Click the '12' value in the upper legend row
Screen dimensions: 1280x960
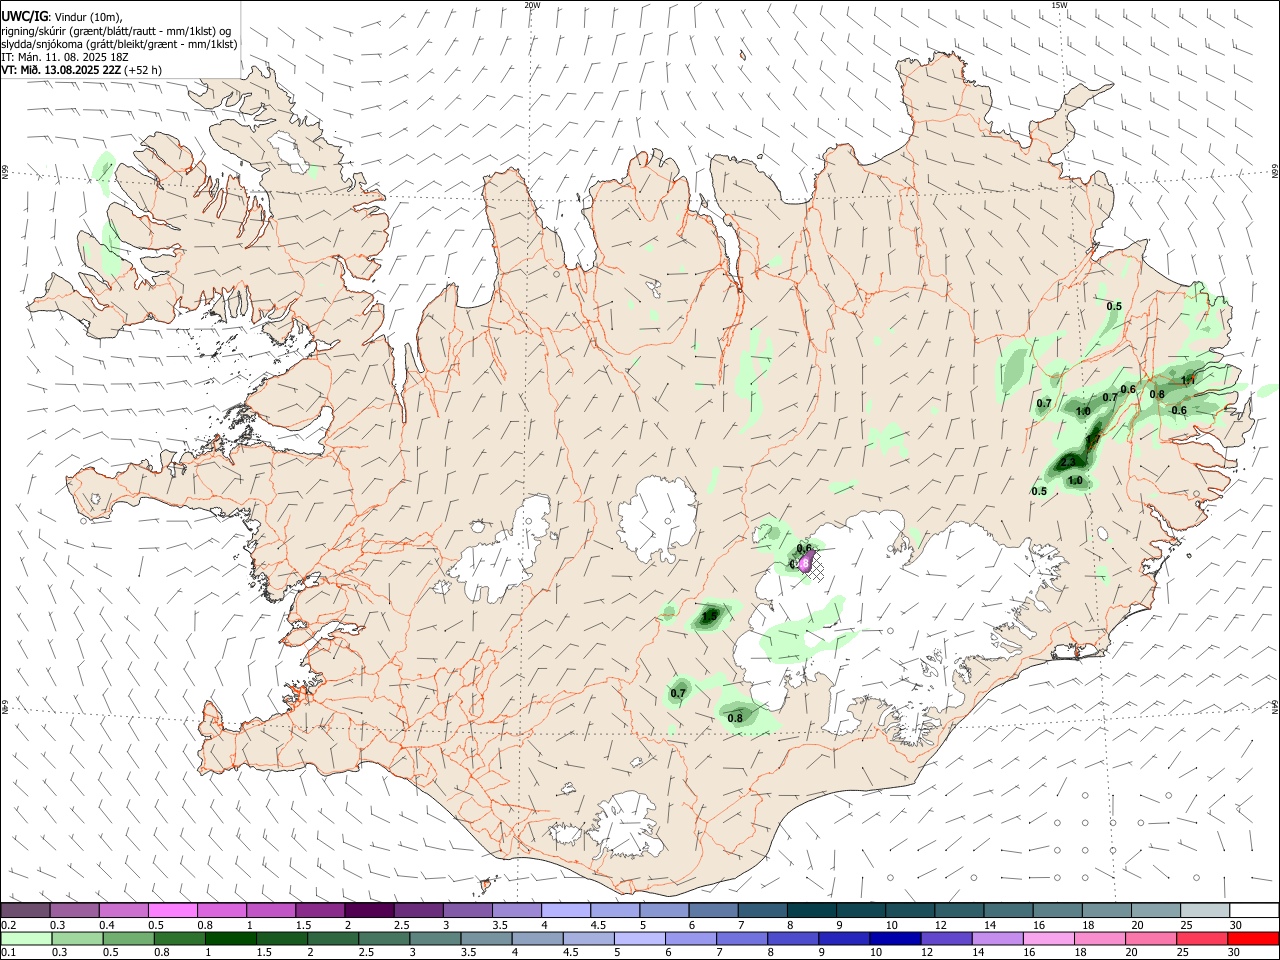click(940, 925)
